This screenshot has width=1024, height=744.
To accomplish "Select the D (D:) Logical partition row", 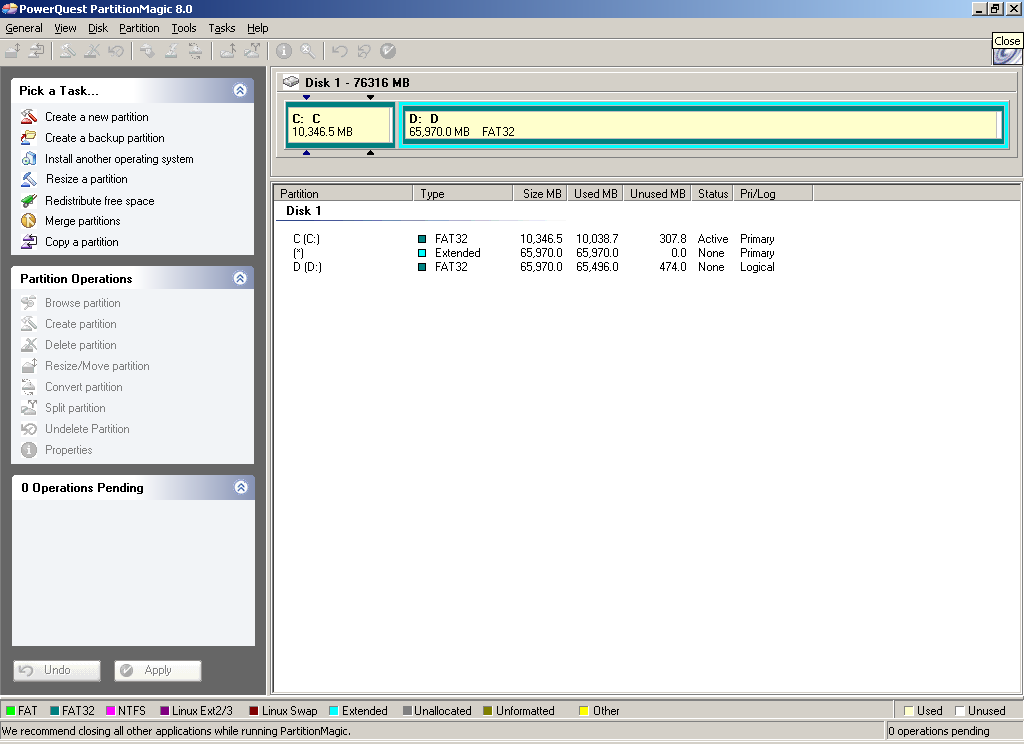I will click(534, 267).
